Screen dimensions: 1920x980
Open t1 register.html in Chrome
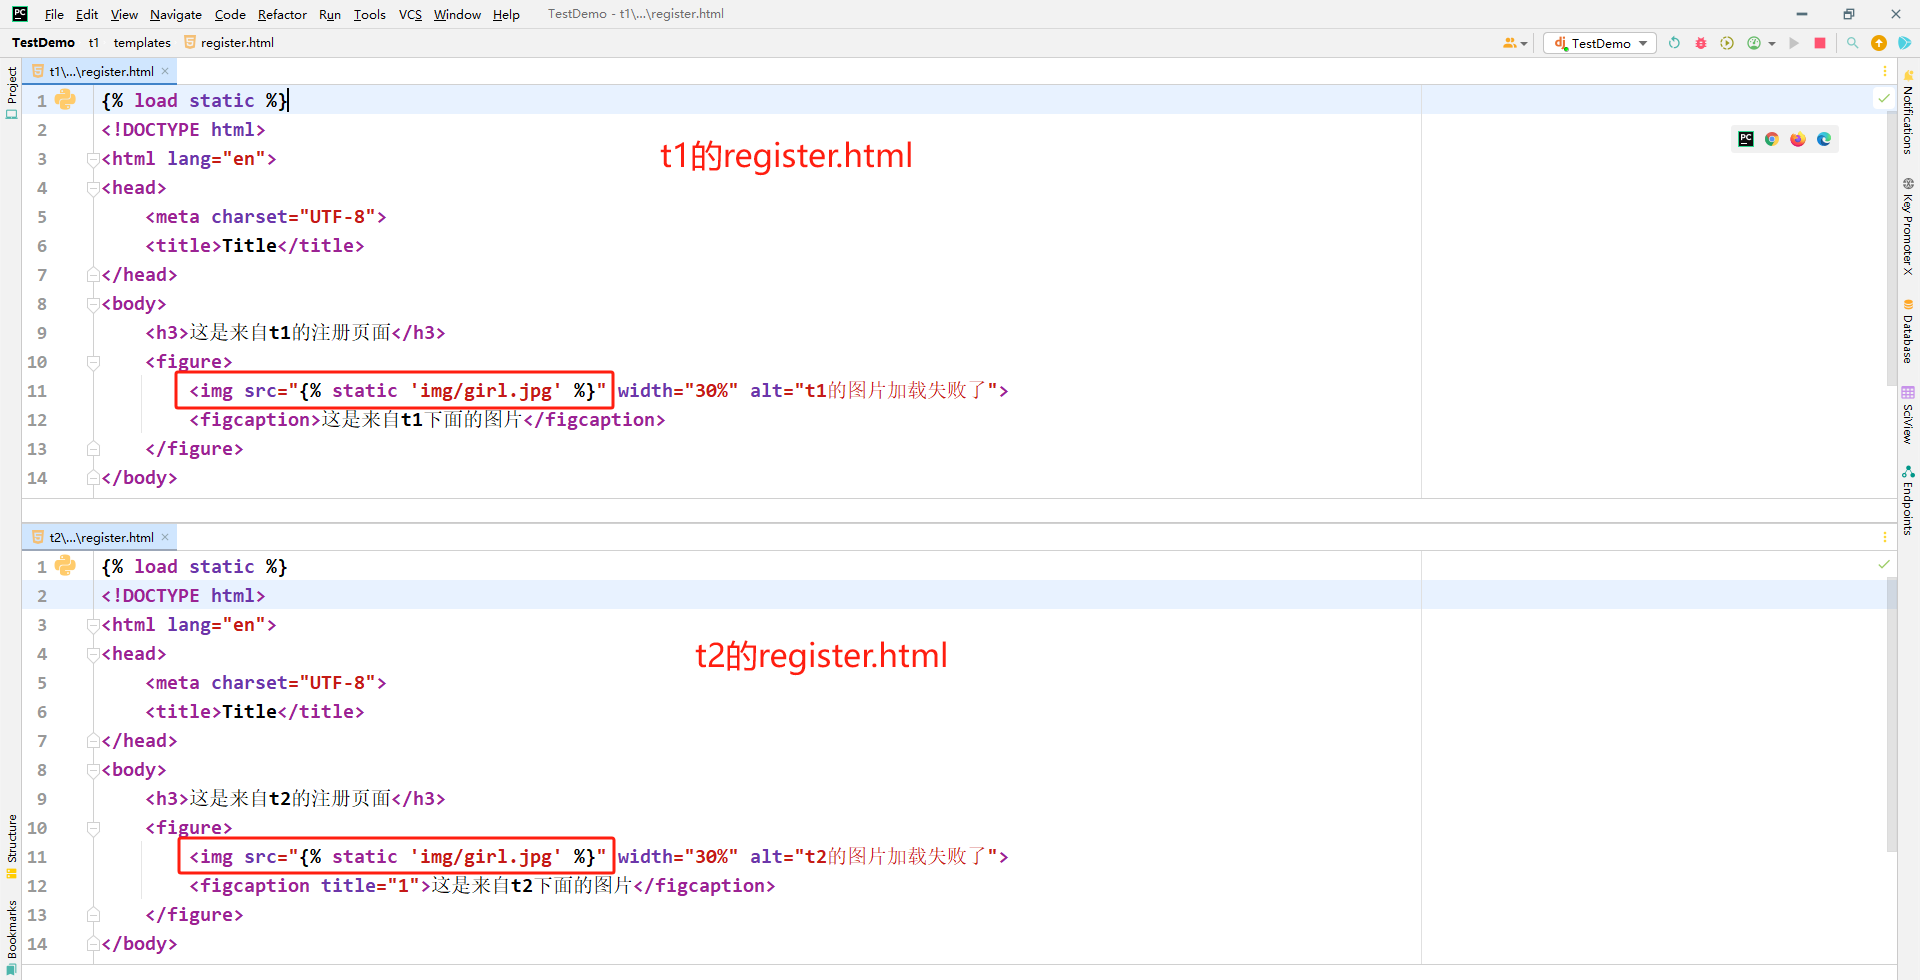1772,139
